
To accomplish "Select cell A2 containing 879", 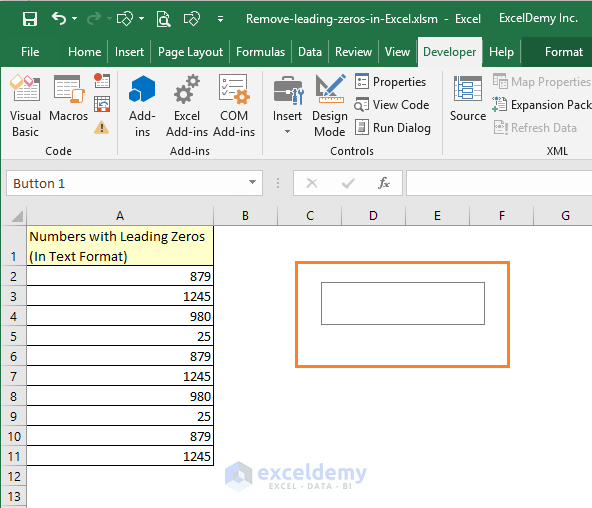I will 120,276.
